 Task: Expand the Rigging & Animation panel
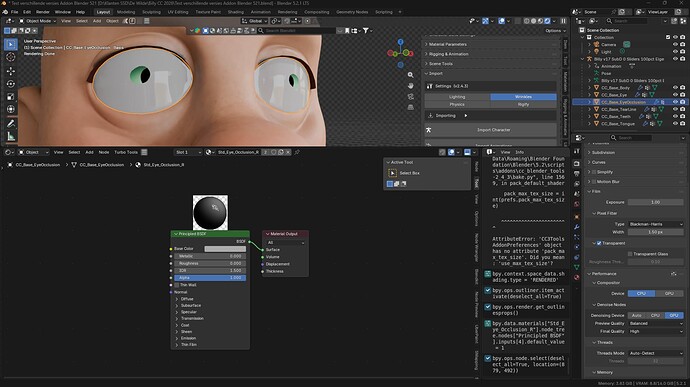[491, 54]
